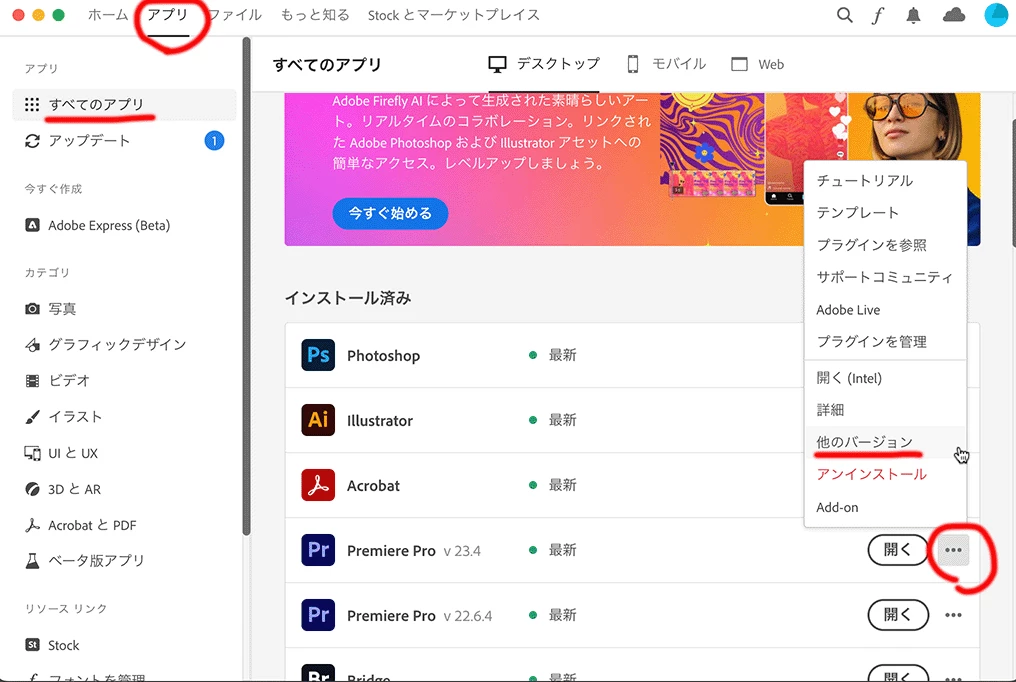Select 詳細 menu entry

pos(885,409)
